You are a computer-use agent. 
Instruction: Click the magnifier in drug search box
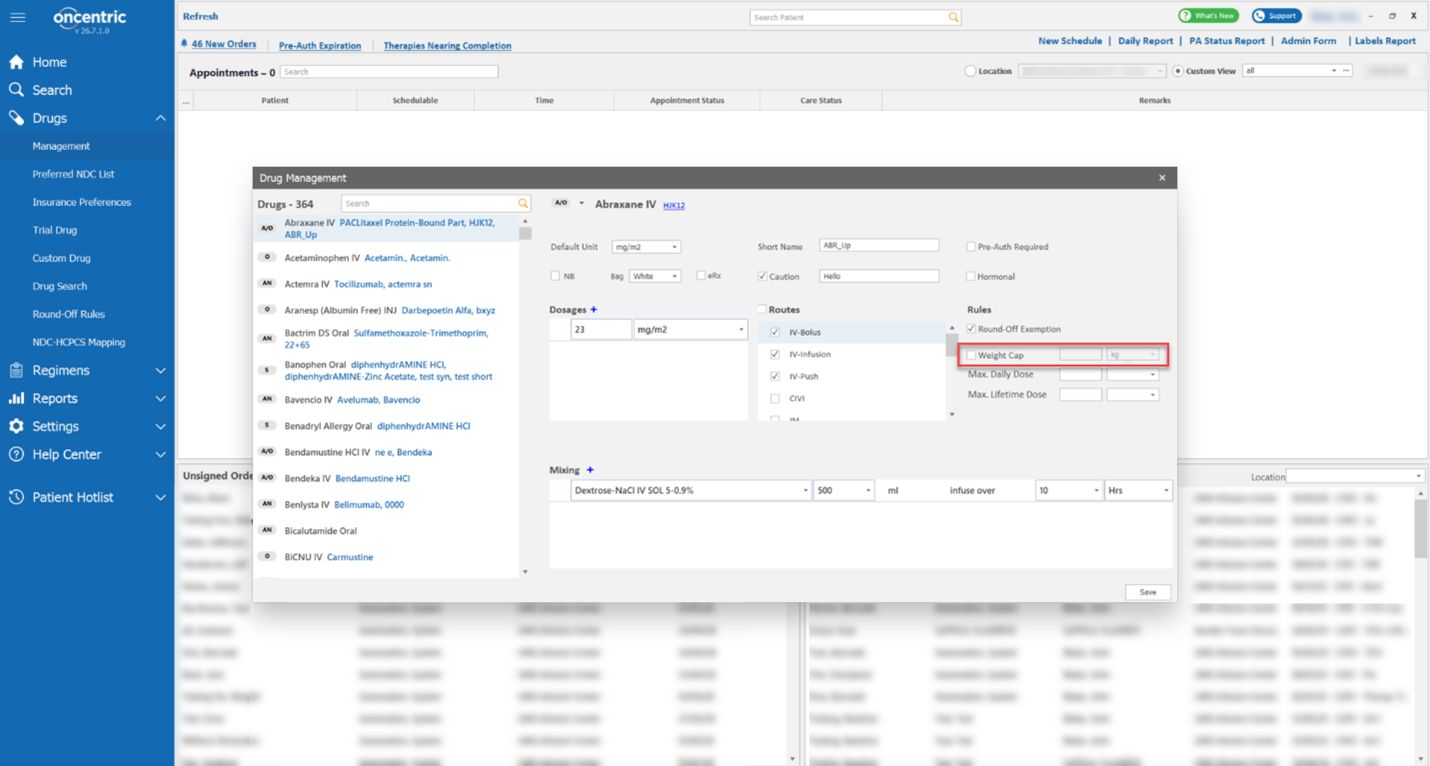[x=523, y=203]
